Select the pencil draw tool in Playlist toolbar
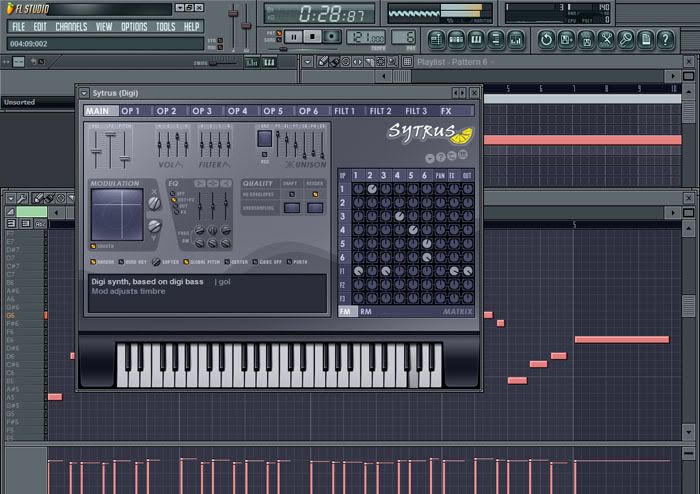This screenshot has height=494, width=700. click(x=322, y=62)
